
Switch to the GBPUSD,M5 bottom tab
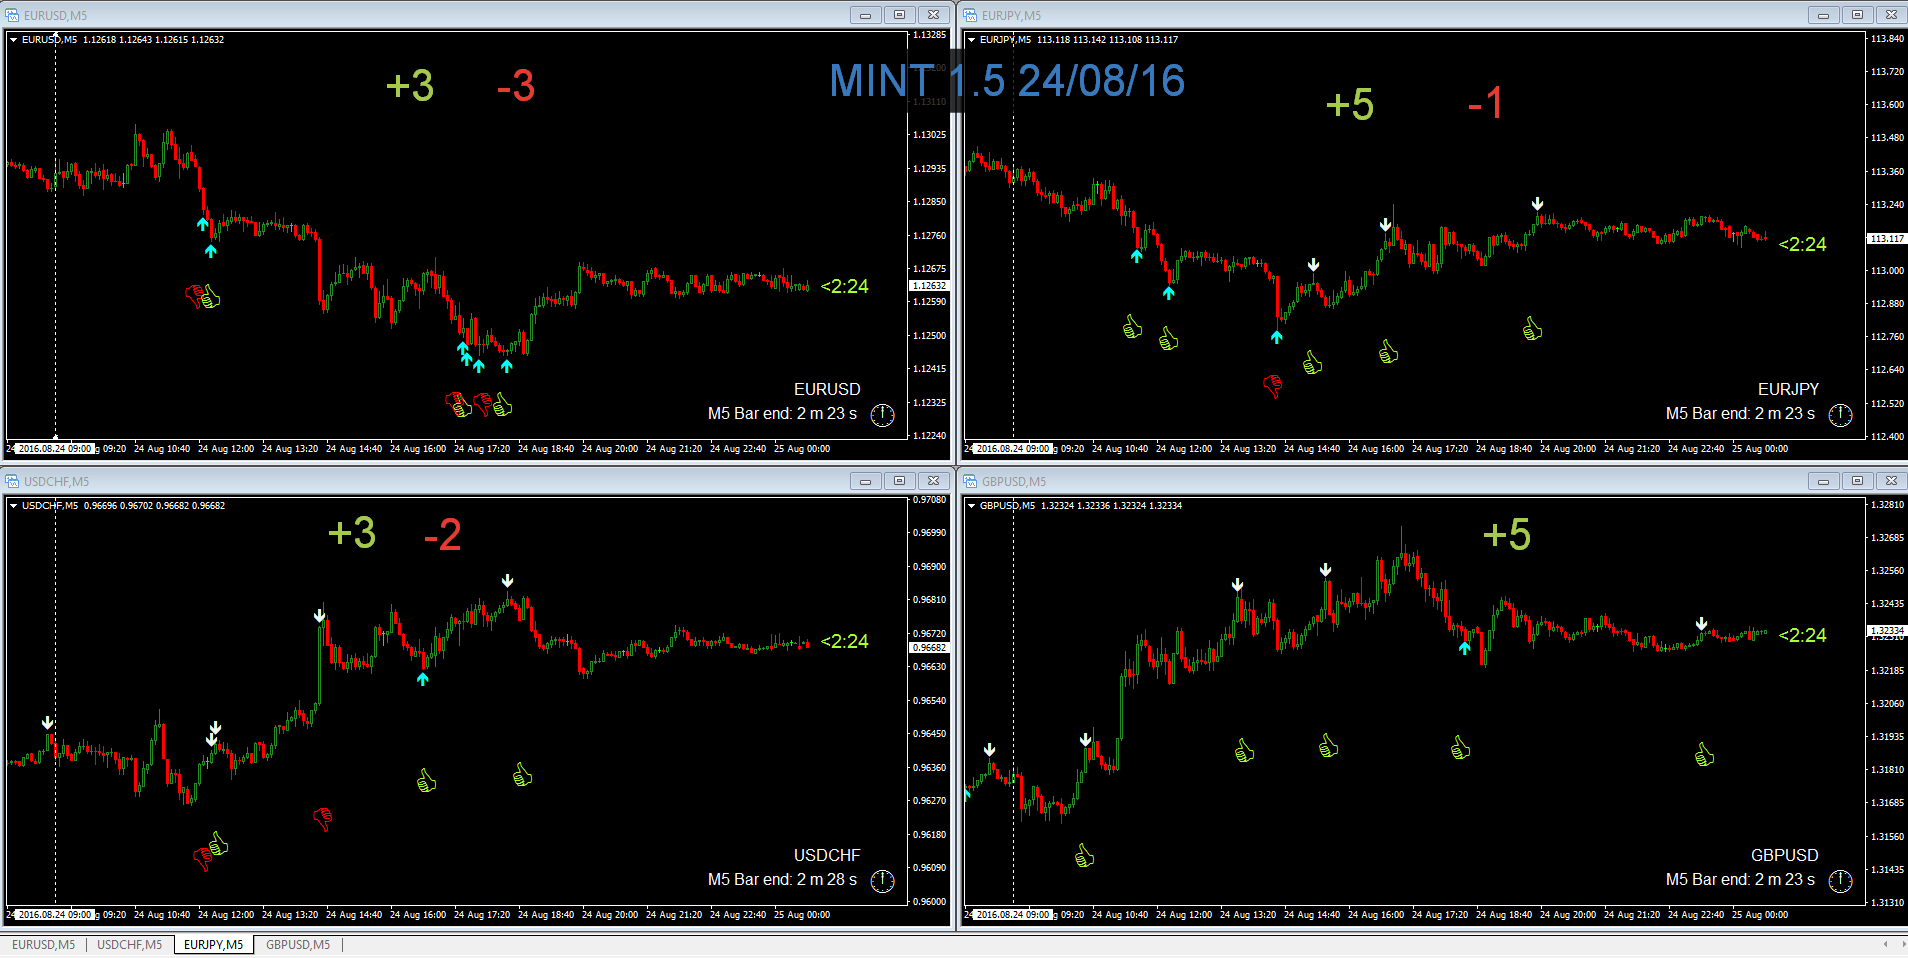click(297, 945)
